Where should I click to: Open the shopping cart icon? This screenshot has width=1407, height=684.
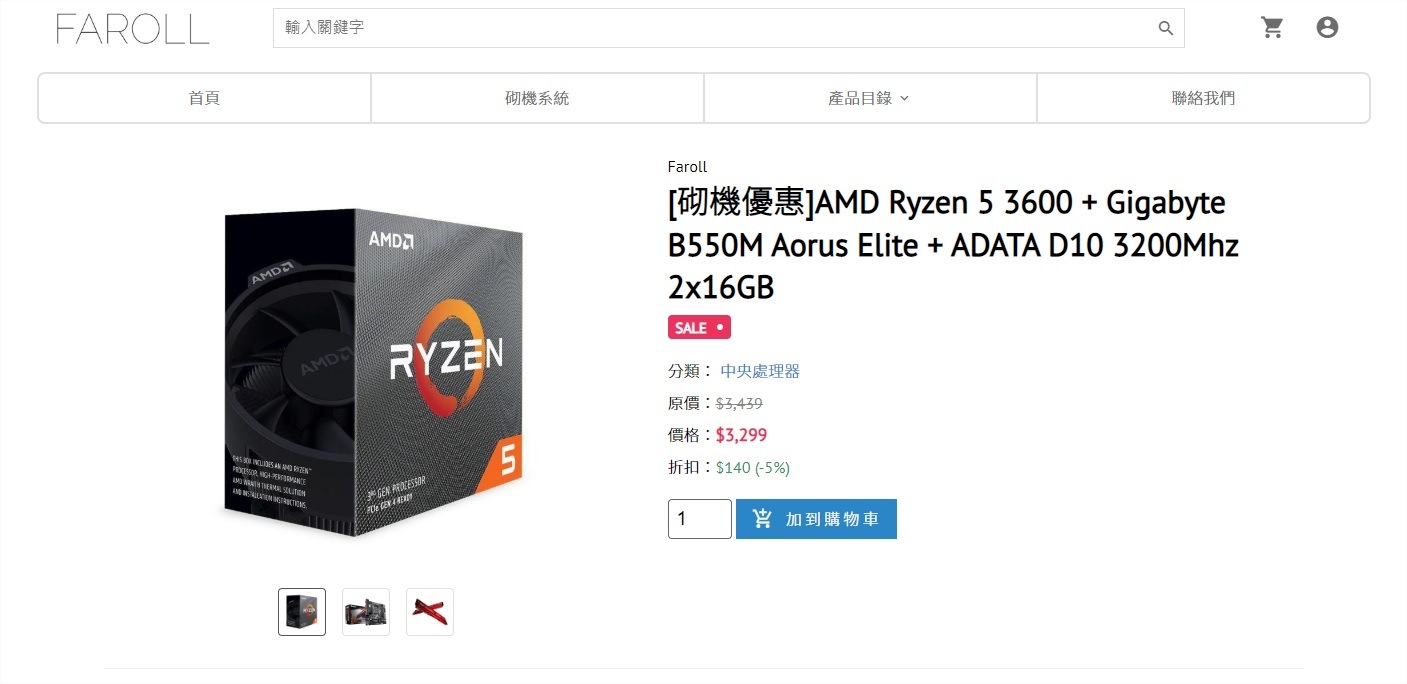pos(1272,28)
